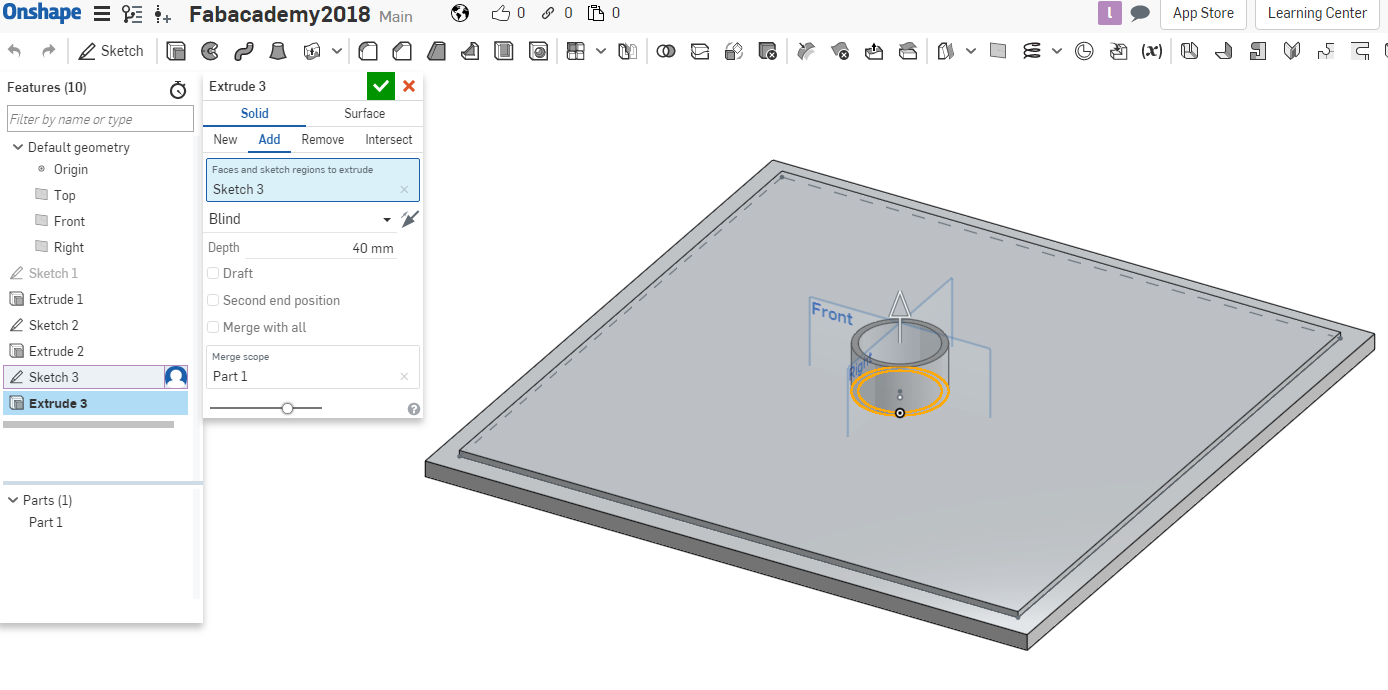Switch to the Surface tab
The width and height of the screenshot is (1388, 690).
click(x=364, y=113)
